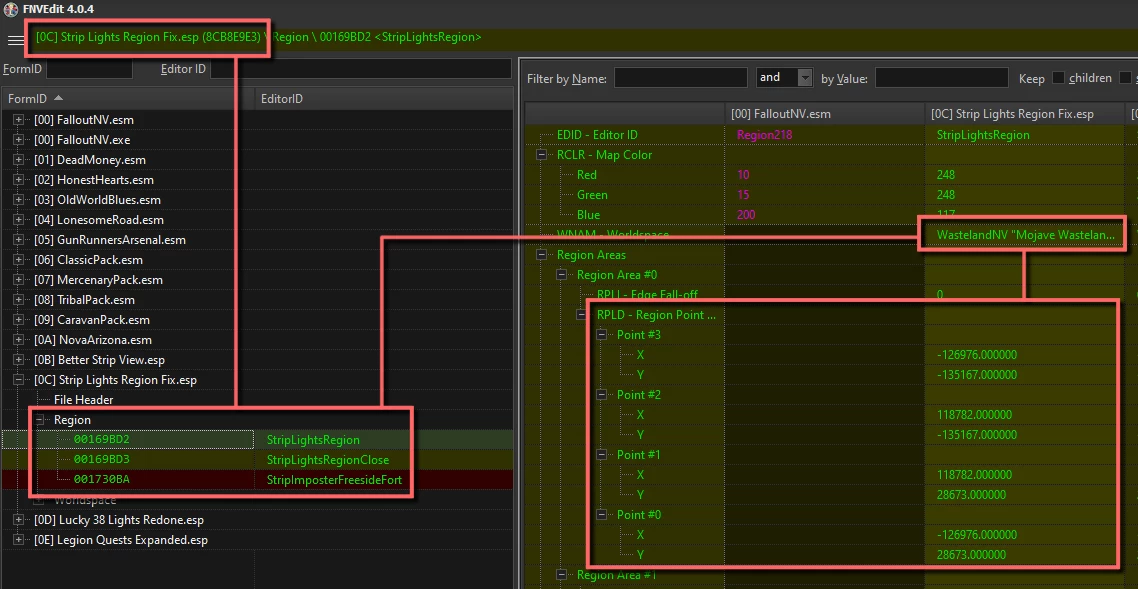Image resolution: width=1138 pixels, height=589 pixels.
Task: Sort the tree by FormID column header
Action: 128,99
